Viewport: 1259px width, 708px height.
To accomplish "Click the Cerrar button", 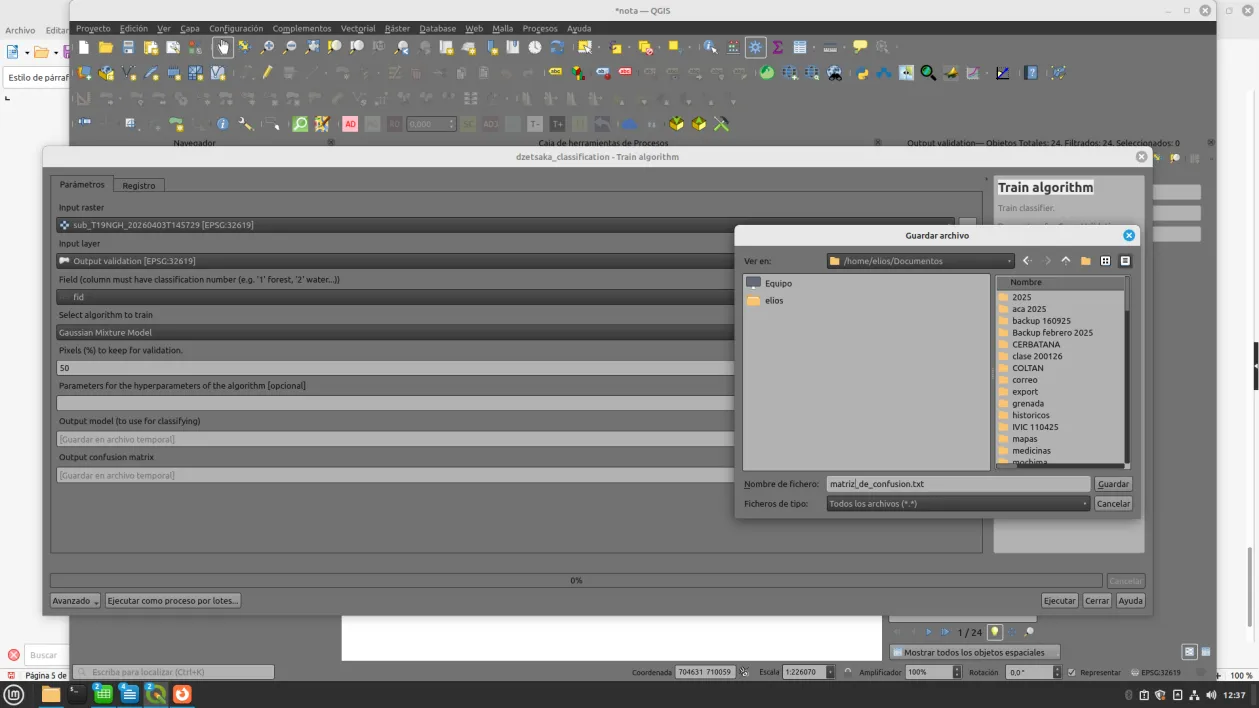I will click(x=1097, y=601).
